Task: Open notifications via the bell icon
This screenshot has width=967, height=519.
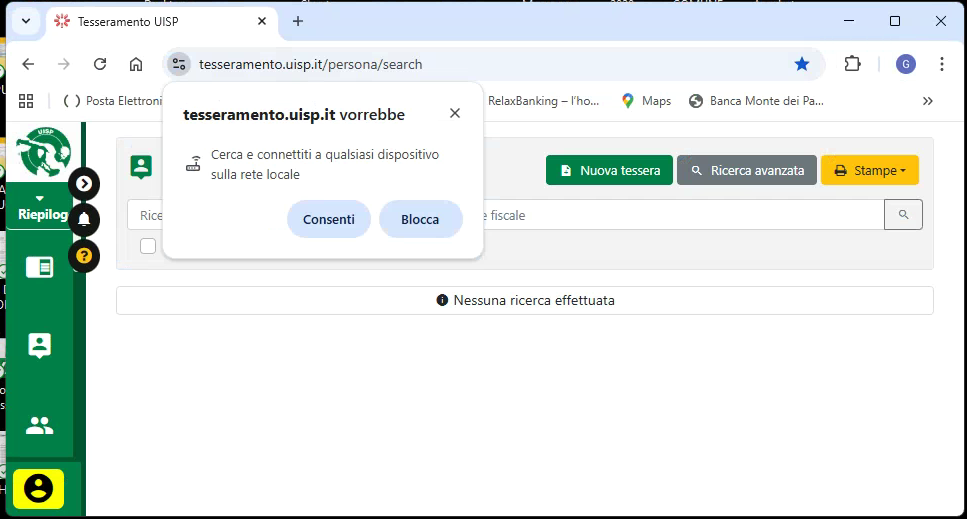Action: [84, 220]
